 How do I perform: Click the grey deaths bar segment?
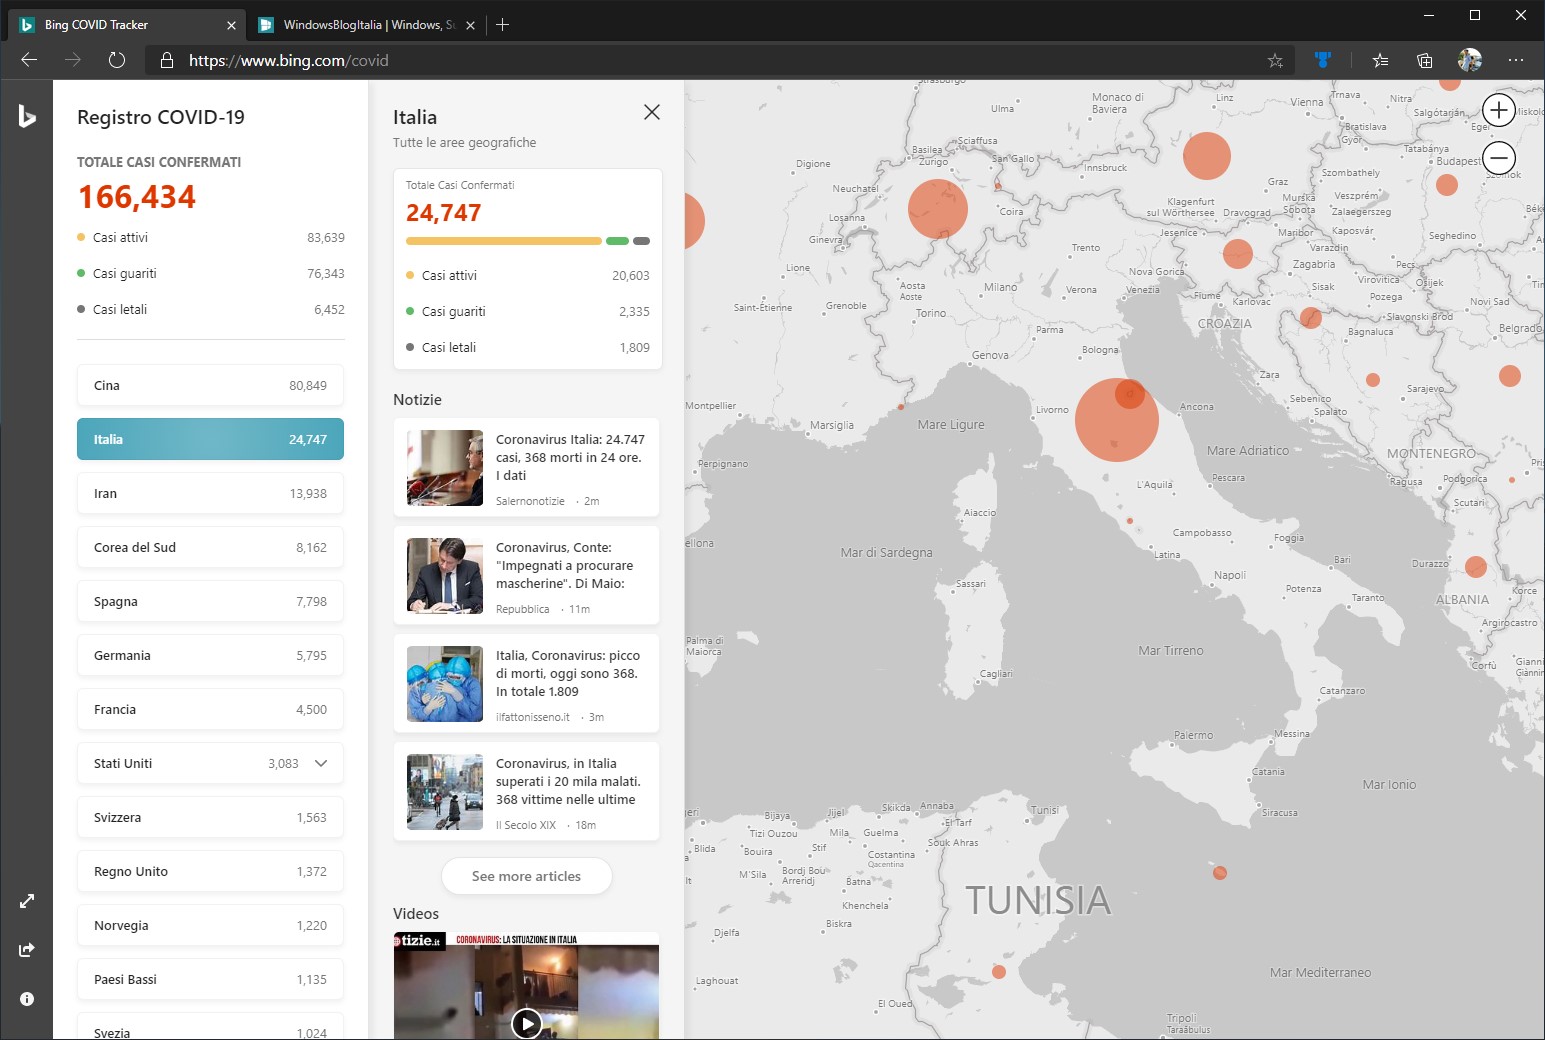(x=642, y=241)
